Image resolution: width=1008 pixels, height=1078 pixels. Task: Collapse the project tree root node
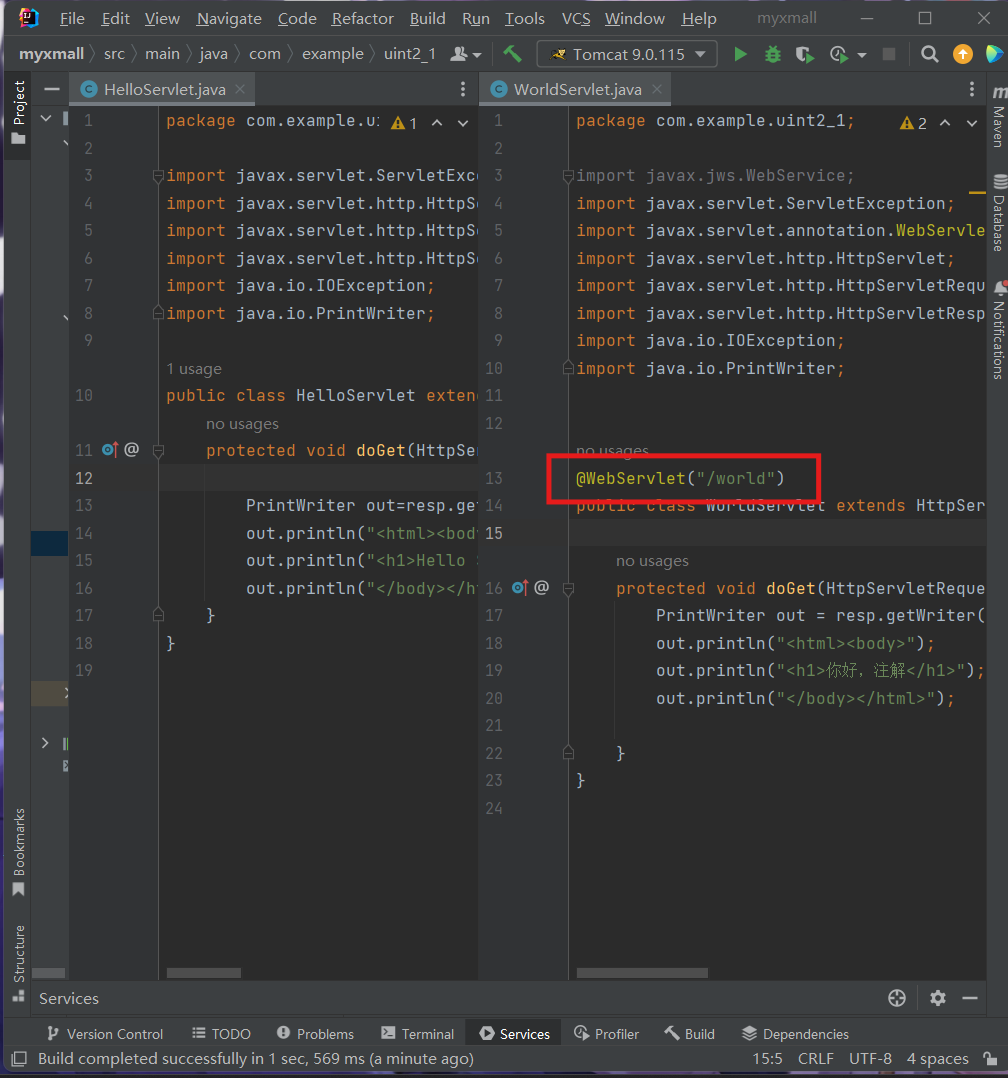[x=46, y=119]
